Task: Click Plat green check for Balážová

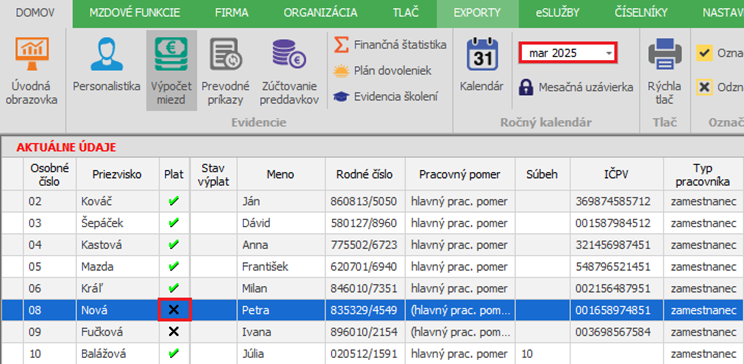Action: tap(174, 354)
